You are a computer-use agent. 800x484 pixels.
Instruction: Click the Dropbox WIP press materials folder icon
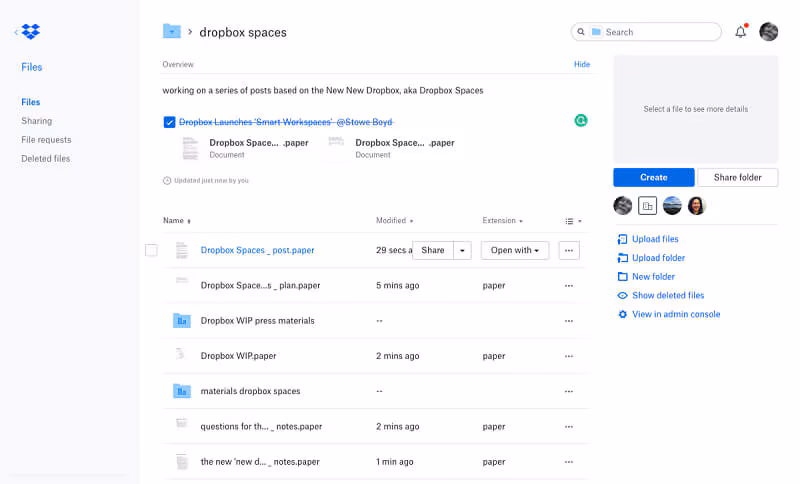[x=182, y=321]
